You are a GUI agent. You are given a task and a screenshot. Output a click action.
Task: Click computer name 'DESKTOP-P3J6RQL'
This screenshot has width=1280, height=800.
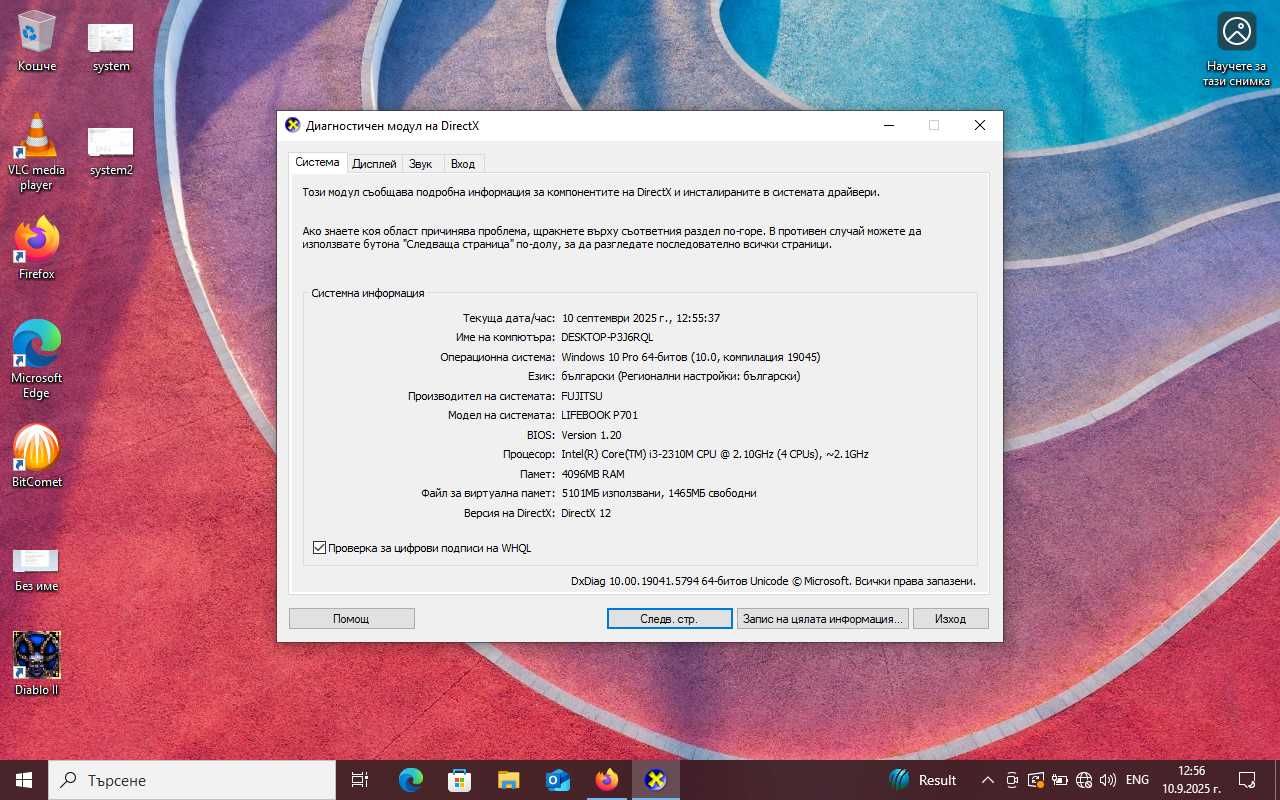click(607, 338)
